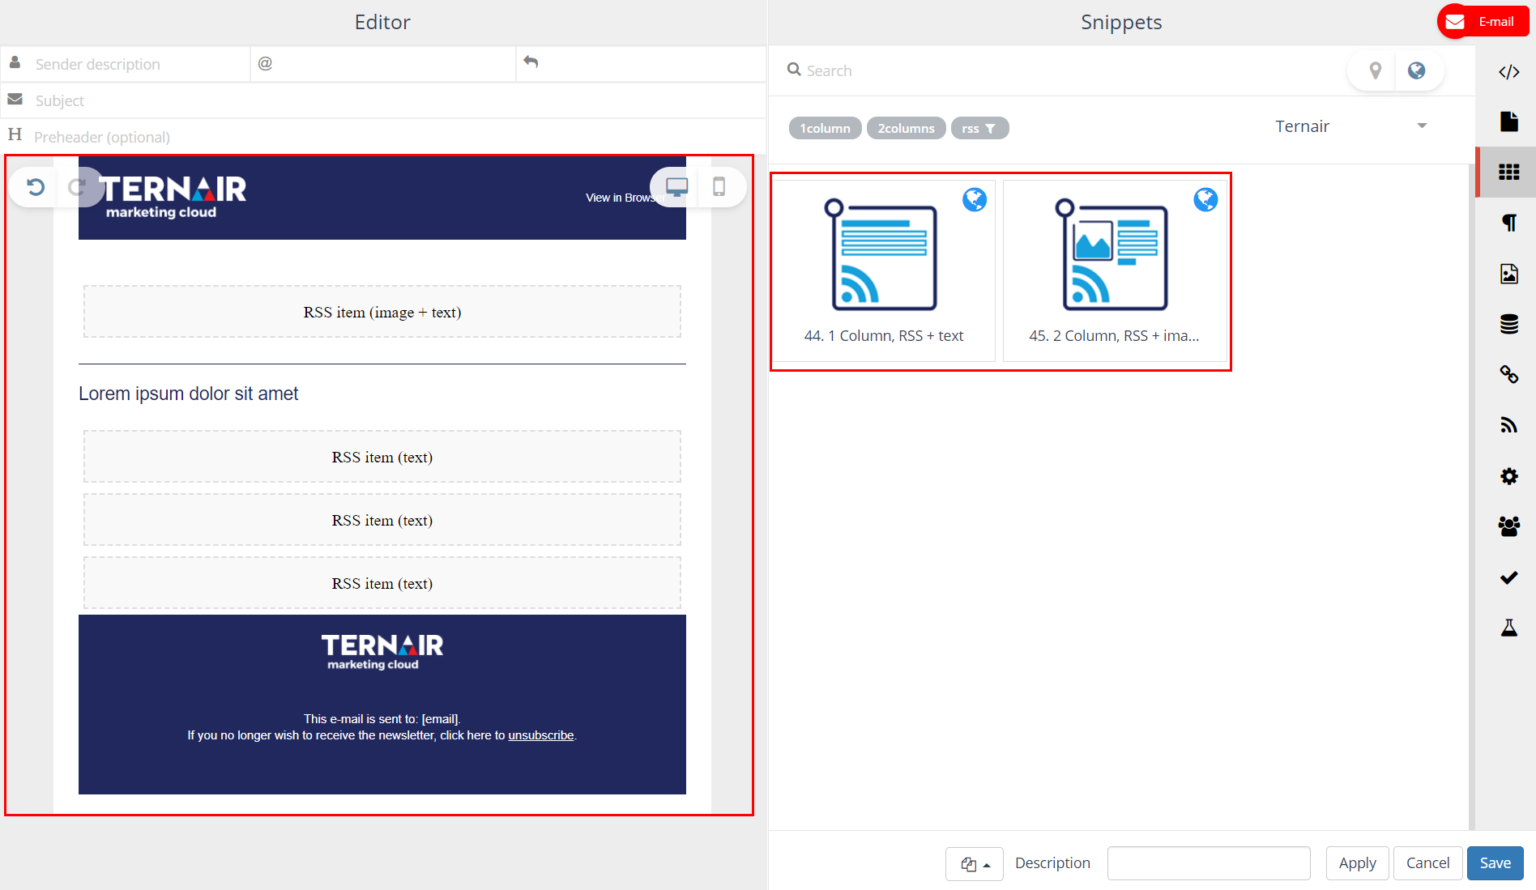Open the HTML source code view icon
1536x890 pixels.
pyautogui.click(x=1509, y=72)
